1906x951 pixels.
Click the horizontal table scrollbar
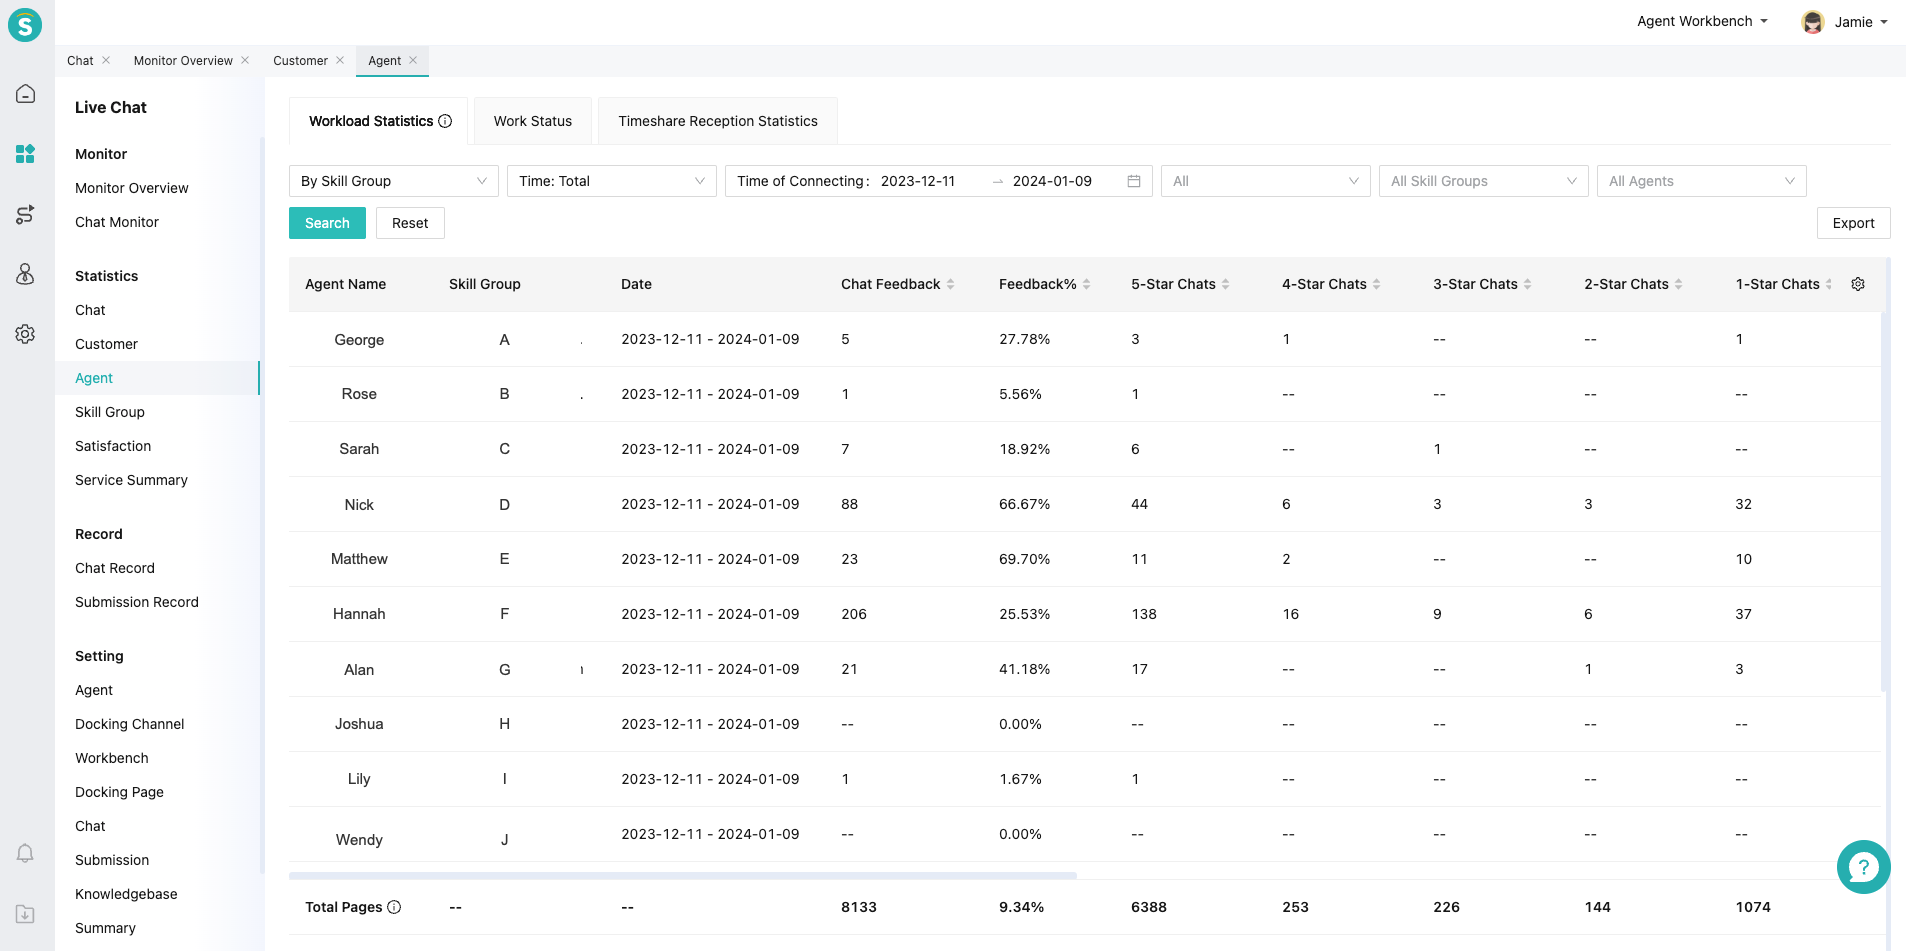point(683,875)
